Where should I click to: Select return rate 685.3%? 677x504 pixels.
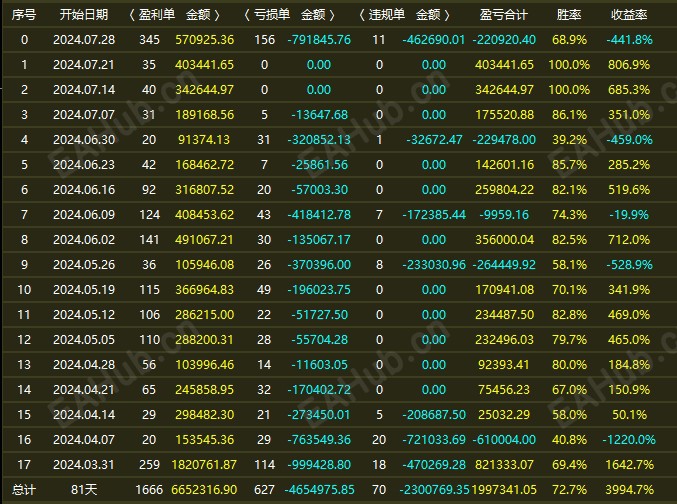[x=629, y=90]
